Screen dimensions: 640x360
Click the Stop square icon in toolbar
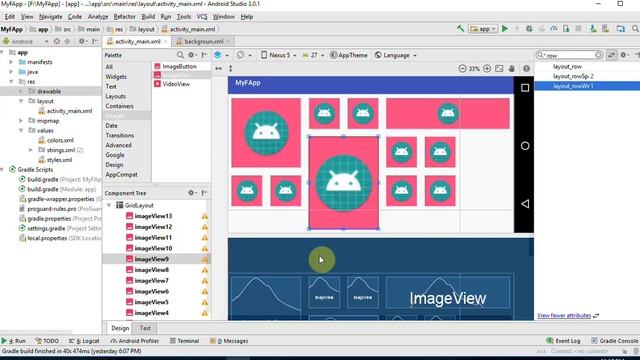click(578, 29)
